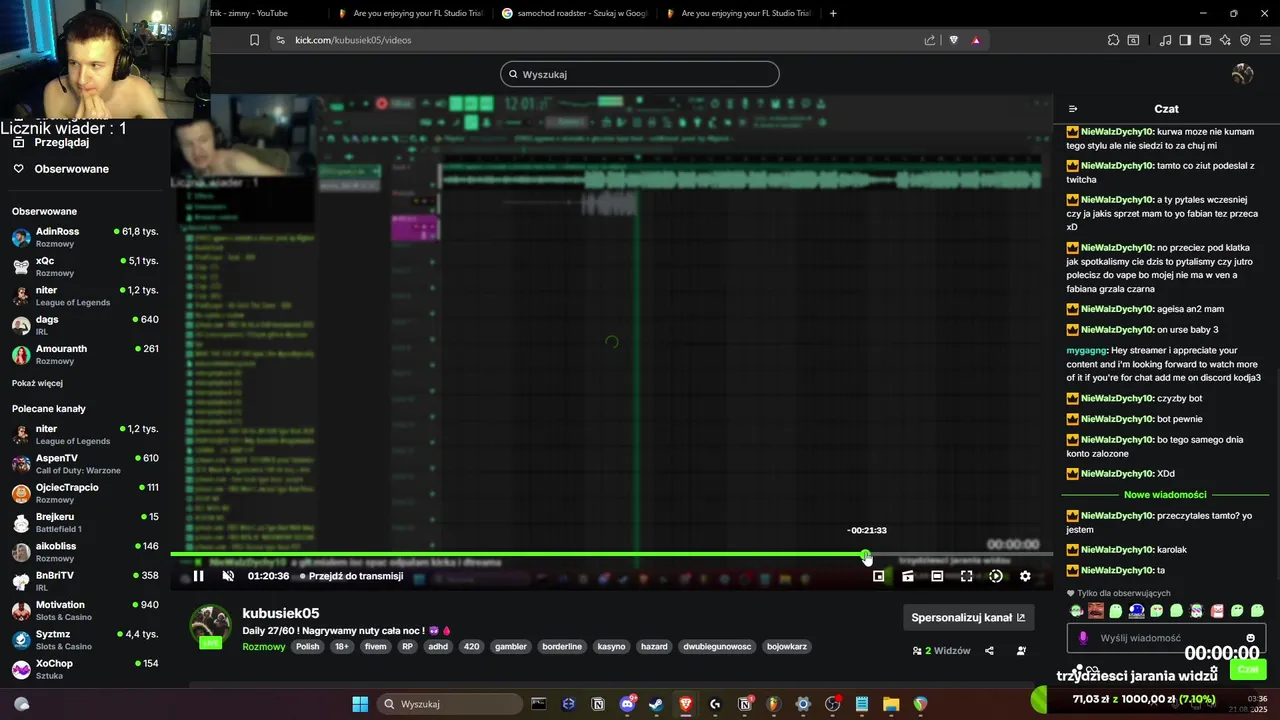Screen dimensions: 1280x720
Task: Open the browser extensions puzzle icon
Action: click(1113, 40)
